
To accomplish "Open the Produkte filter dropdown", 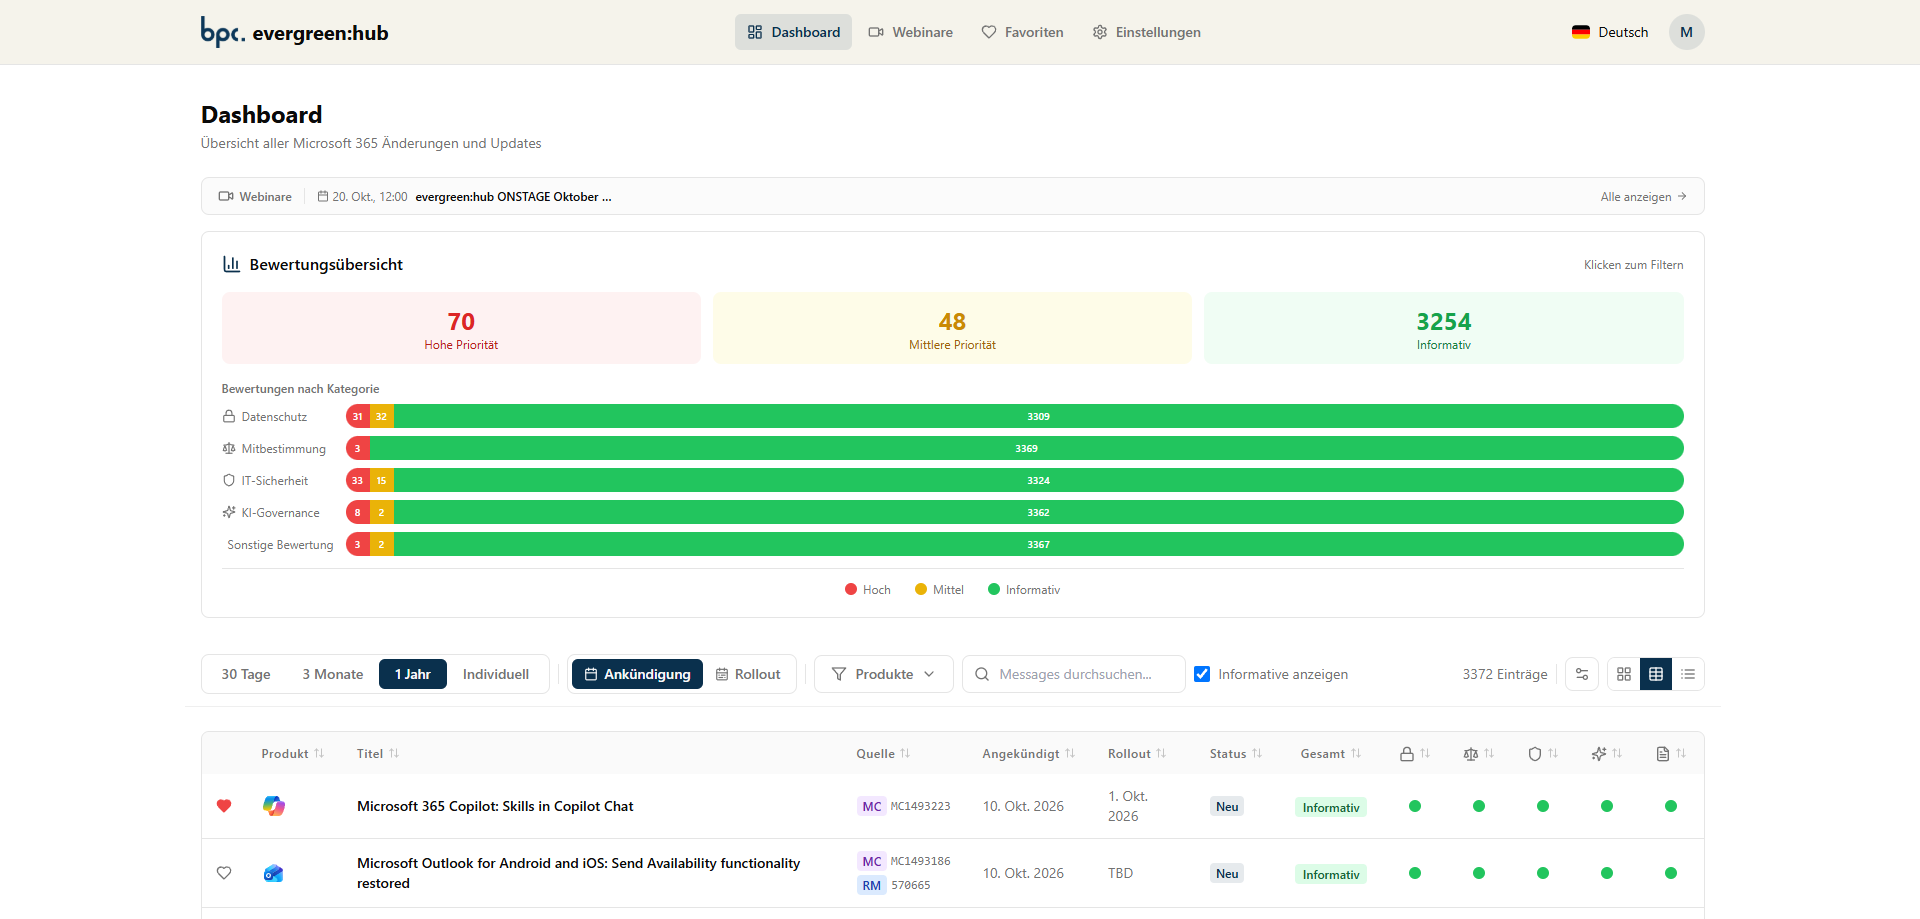I will [884, 674].
